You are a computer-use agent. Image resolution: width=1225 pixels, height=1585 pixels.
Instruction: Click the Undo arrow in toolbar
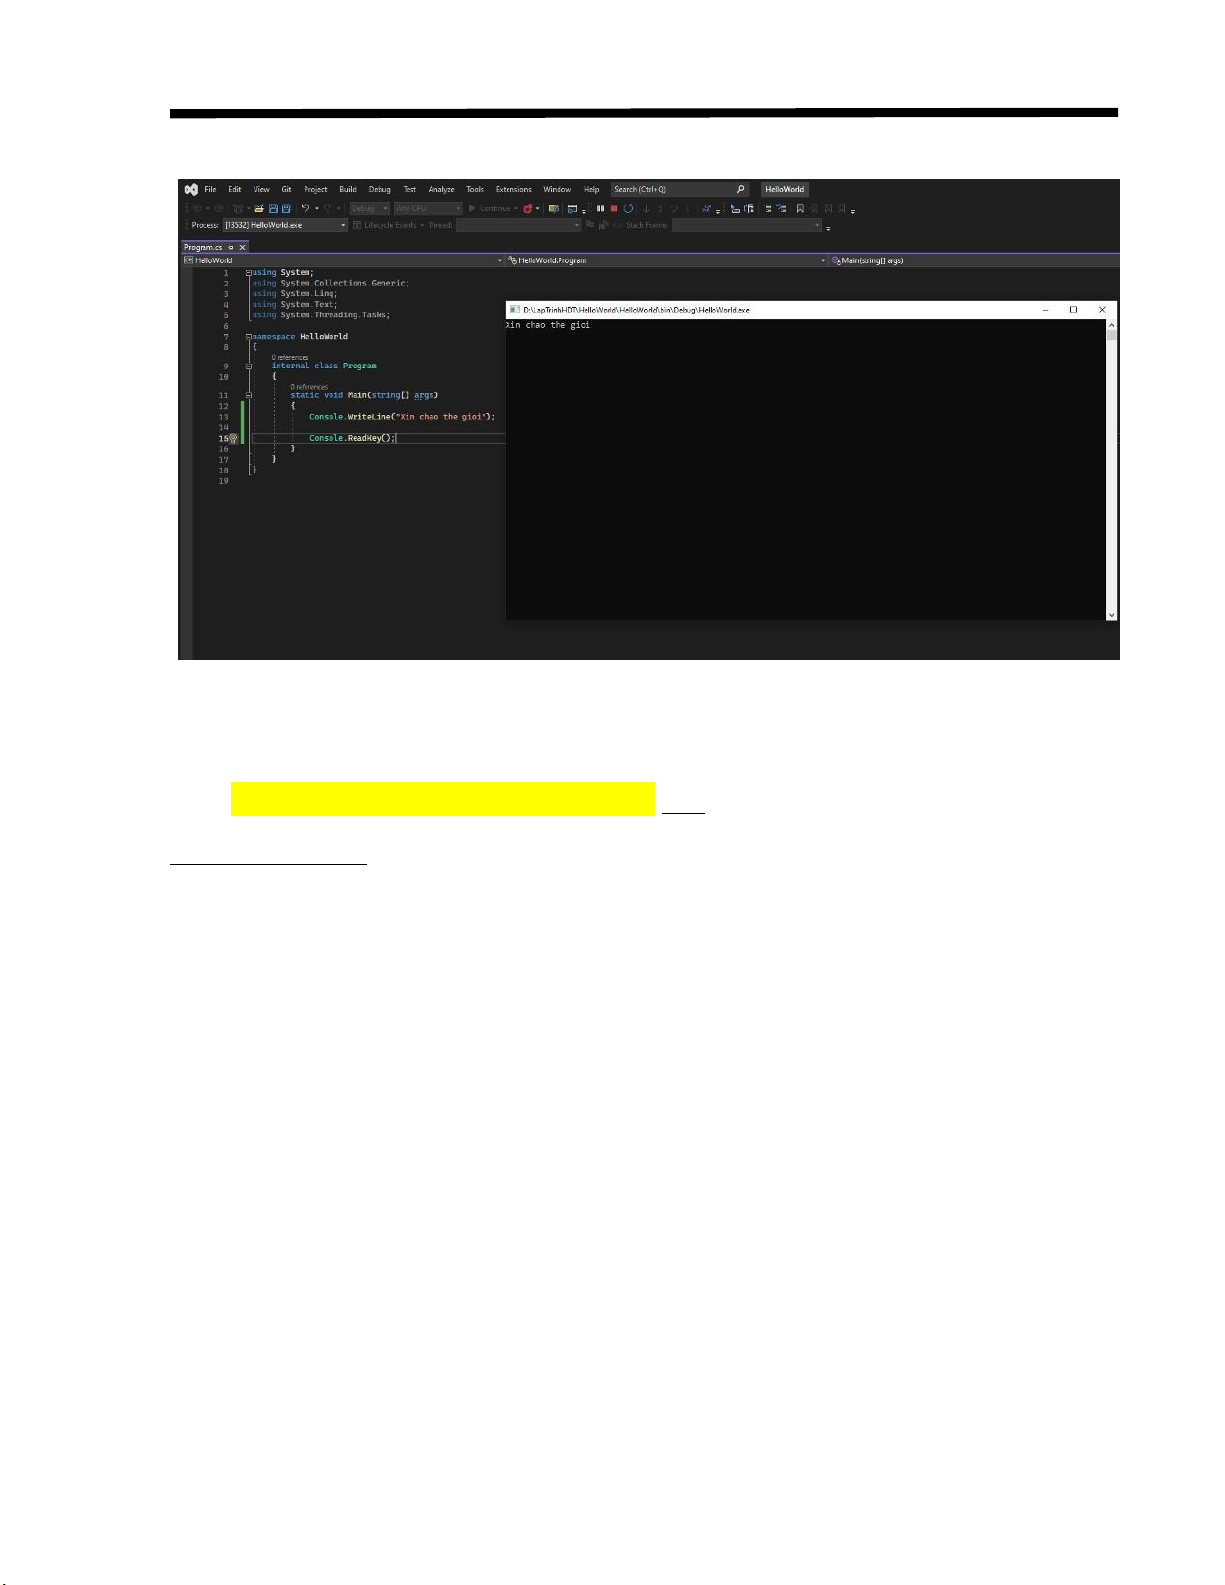(x=305, y=209)
